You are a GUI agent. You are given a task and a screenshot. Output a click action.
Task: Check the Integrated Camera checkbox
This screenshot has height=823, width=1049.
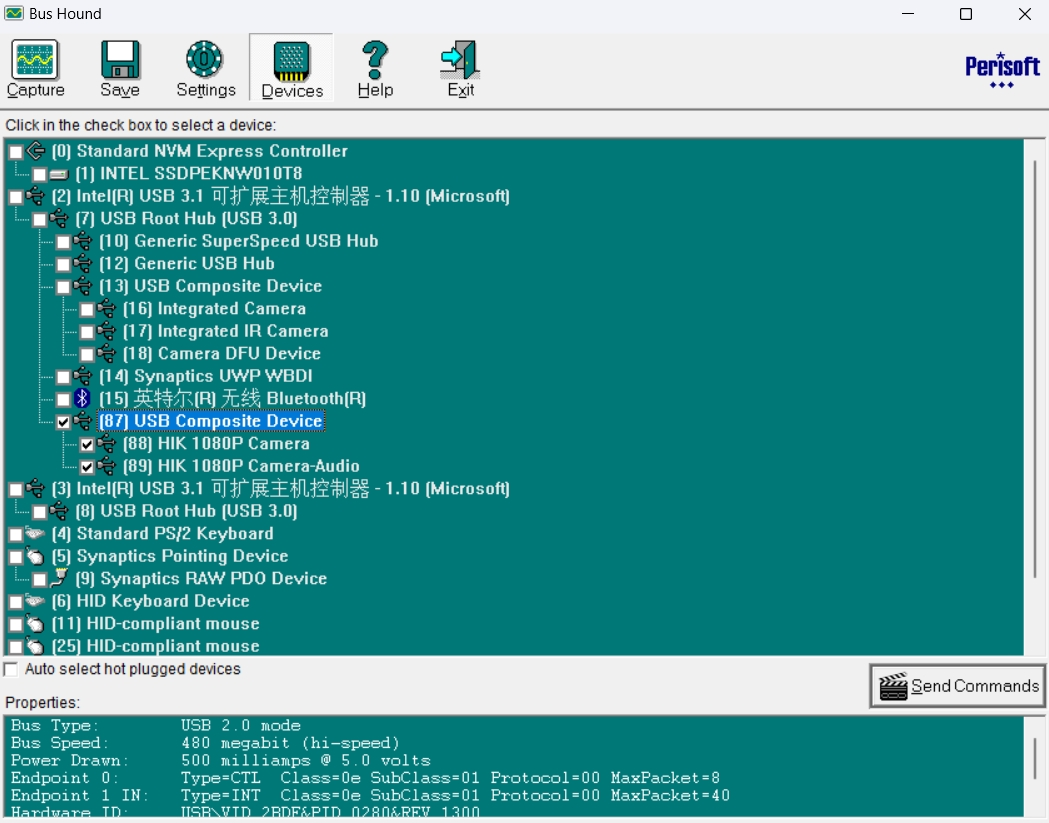pos(87,309)
